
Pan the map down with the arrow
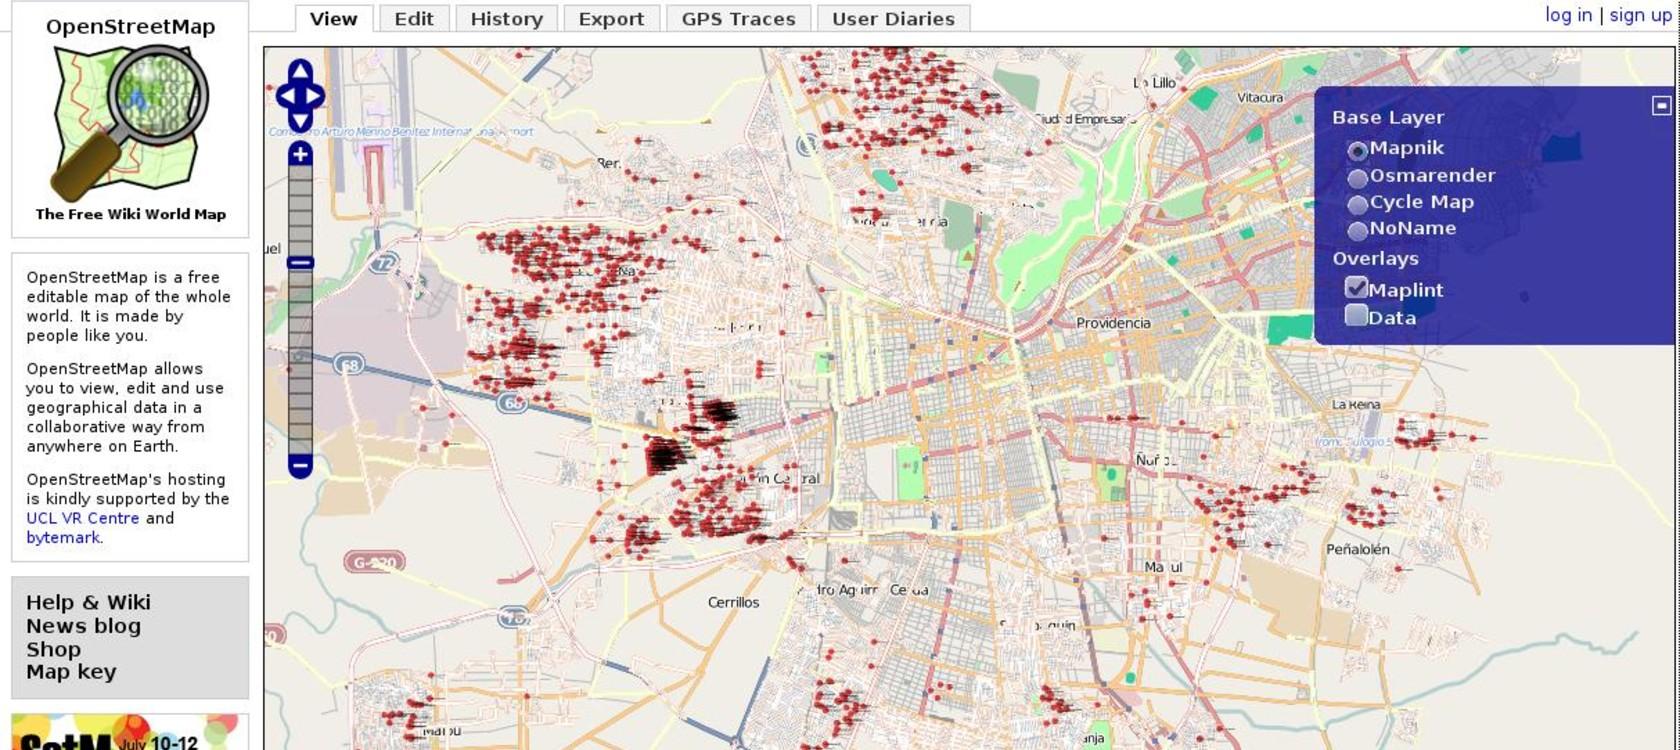[x=300, y=120]
